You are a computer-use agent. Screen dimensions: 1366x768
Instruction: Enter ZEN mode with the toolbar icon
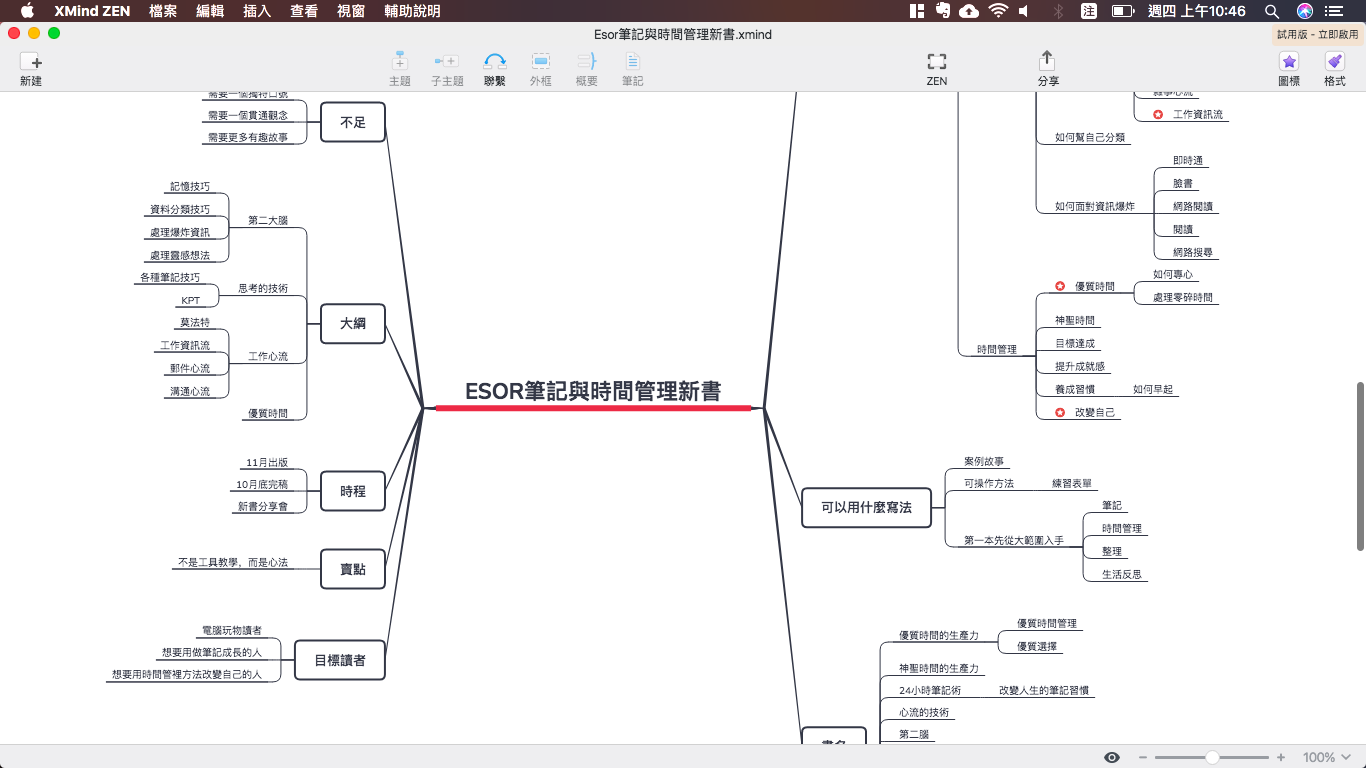tap(936, 61)
